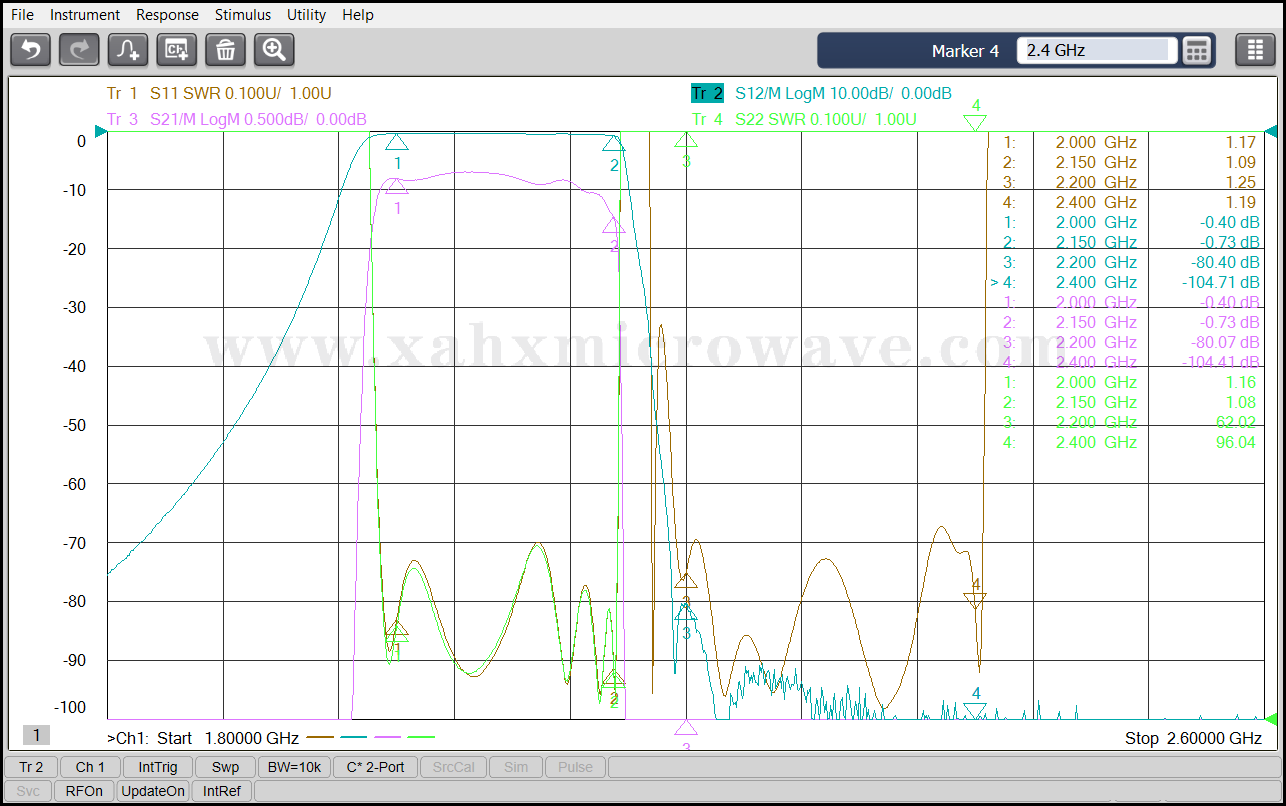Open the Stimulus menu
Screen dimensions: 1286x806
click(243, 15)
